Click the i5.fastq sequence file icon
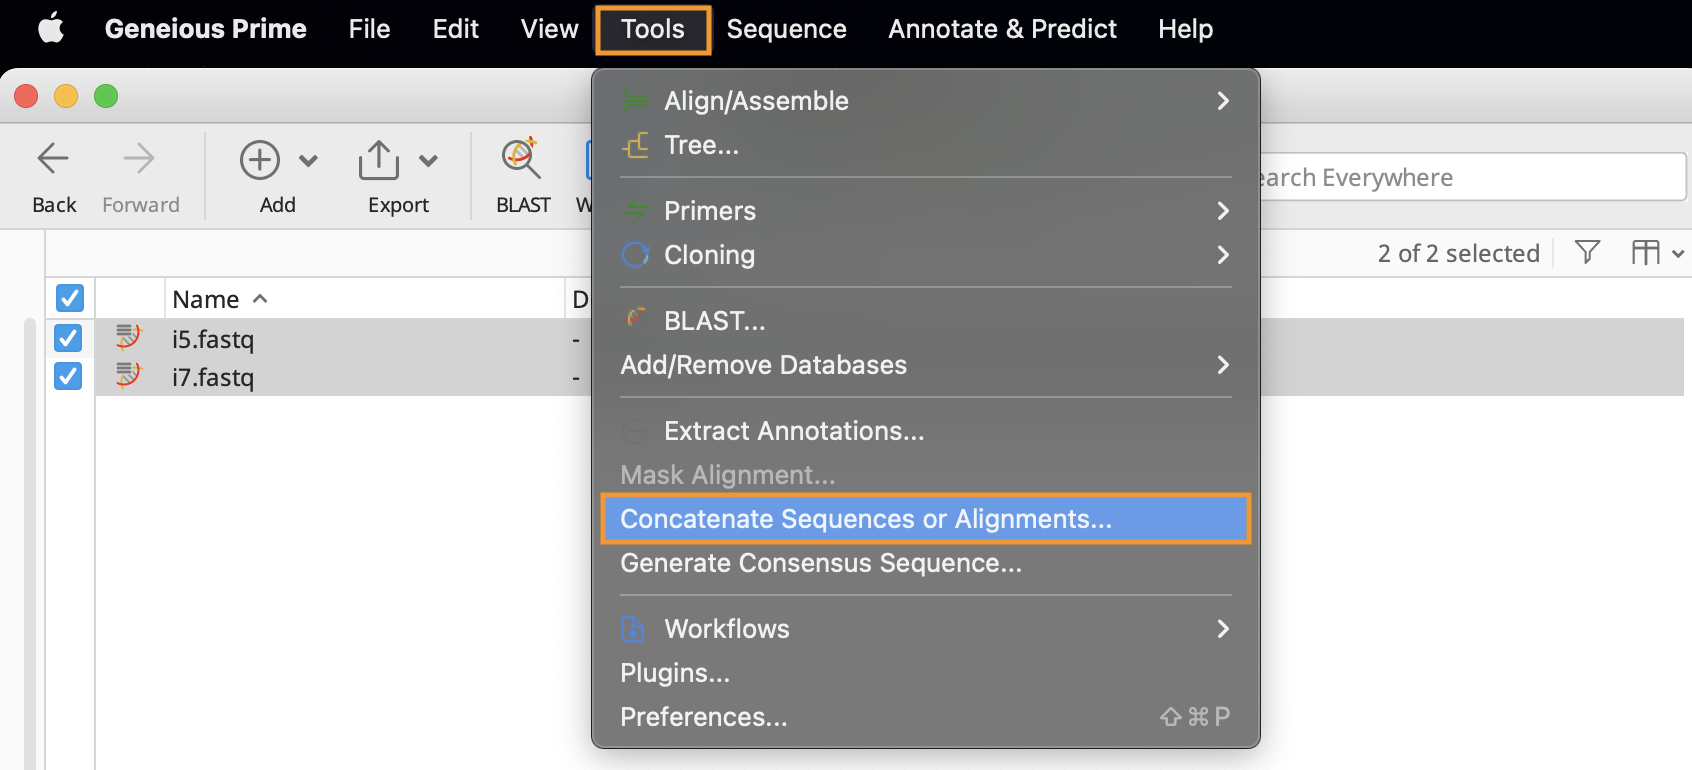The height and width of the screenshot is (770, 1692). pyautogui.click(x=128, y=338)
